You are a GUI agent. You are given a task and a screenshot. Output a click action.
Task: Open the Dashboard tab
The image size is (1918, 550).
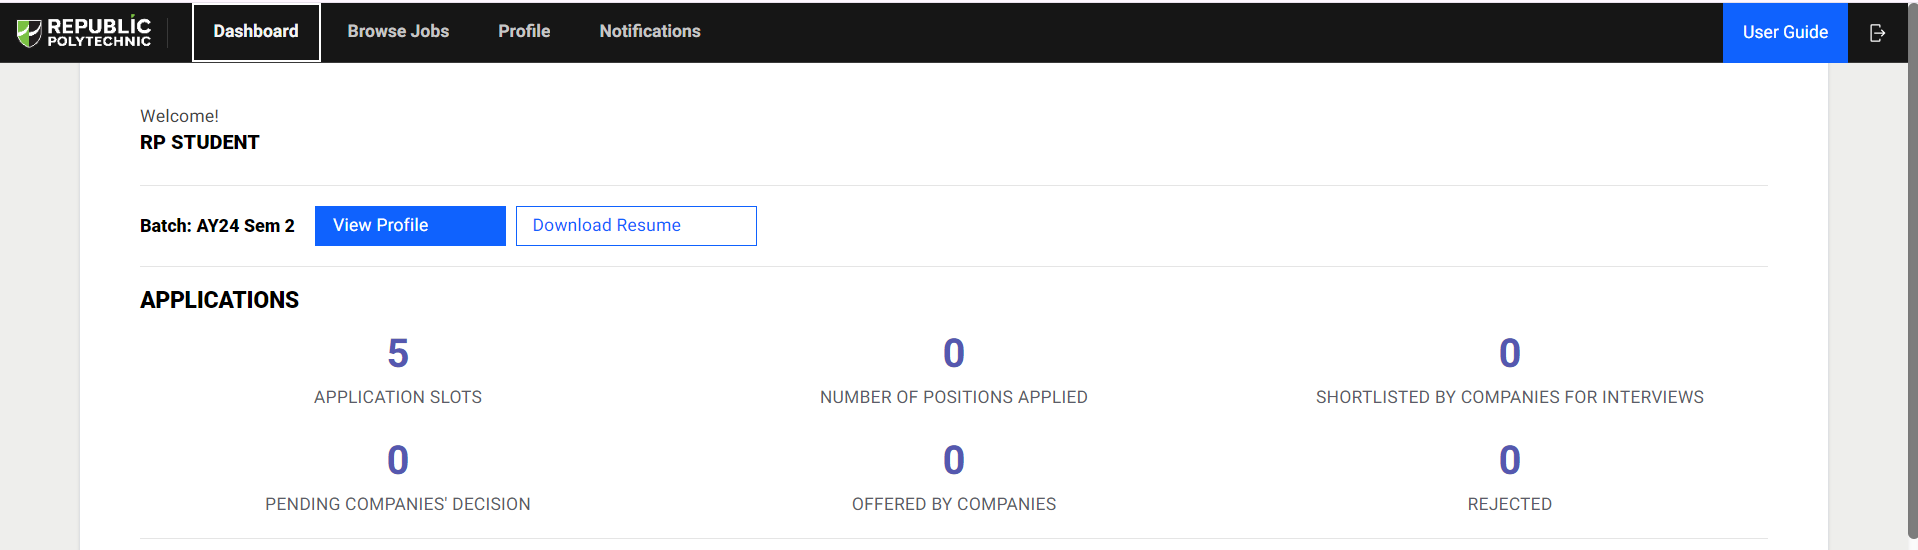point(256,32)
